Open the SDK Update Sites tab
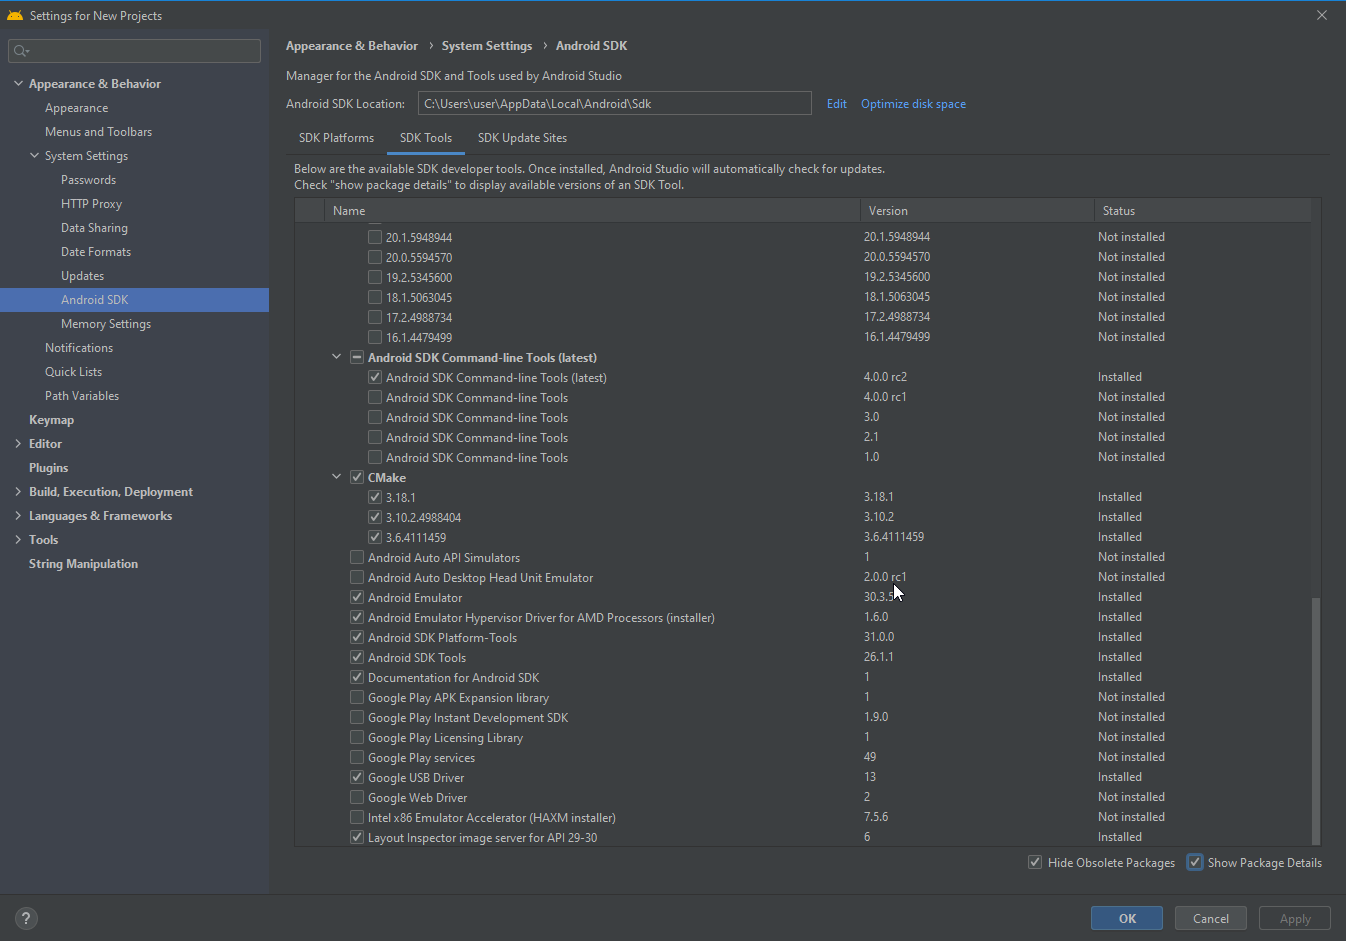The width and height of the screenshot is (1346, 941). coord(522,138)
